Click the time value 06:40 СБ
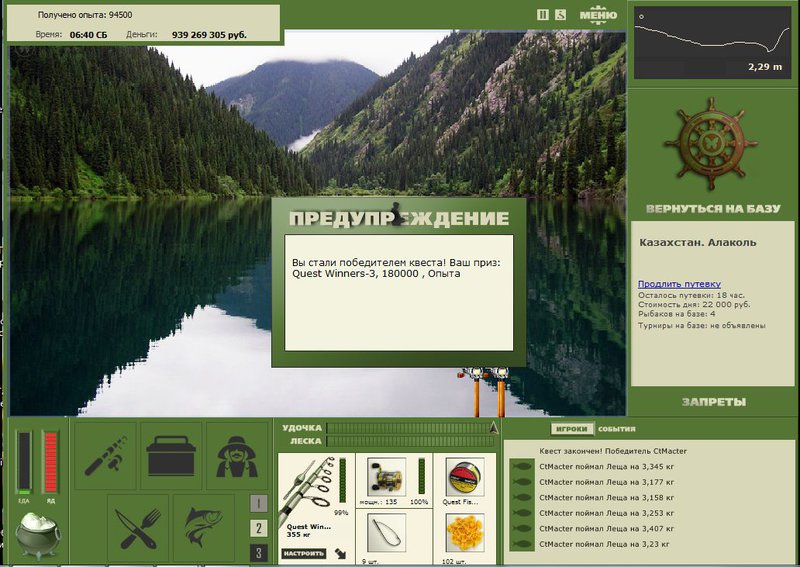 point(88,35)
